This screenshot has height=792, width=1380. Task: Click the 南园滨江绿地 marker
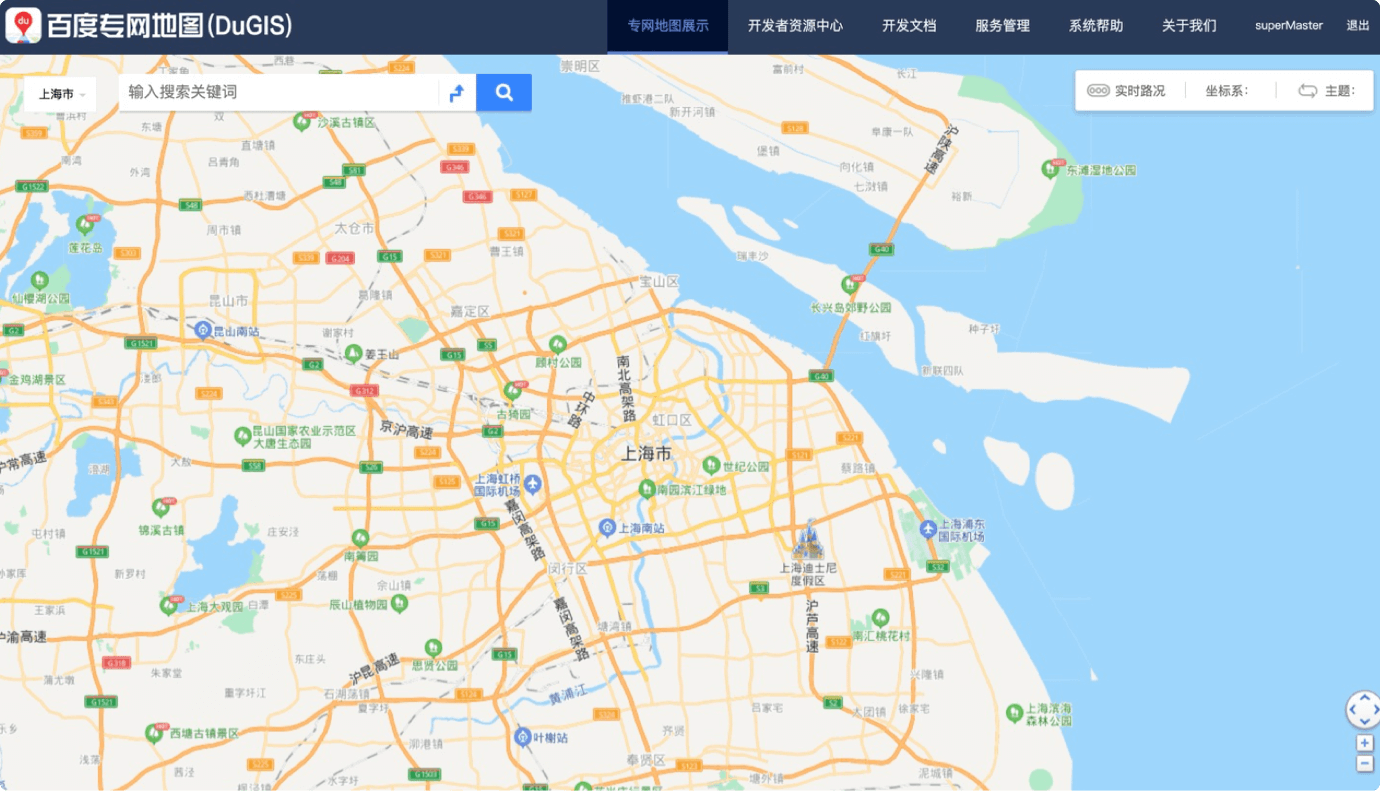(646, 489)
